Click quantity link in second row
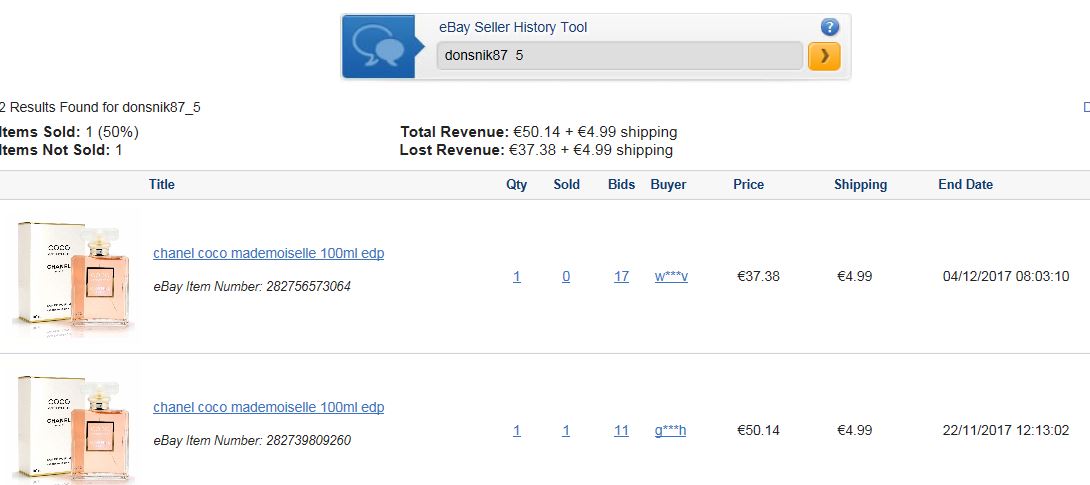Screen dimensions: 1090x485 tap(517, 430)
